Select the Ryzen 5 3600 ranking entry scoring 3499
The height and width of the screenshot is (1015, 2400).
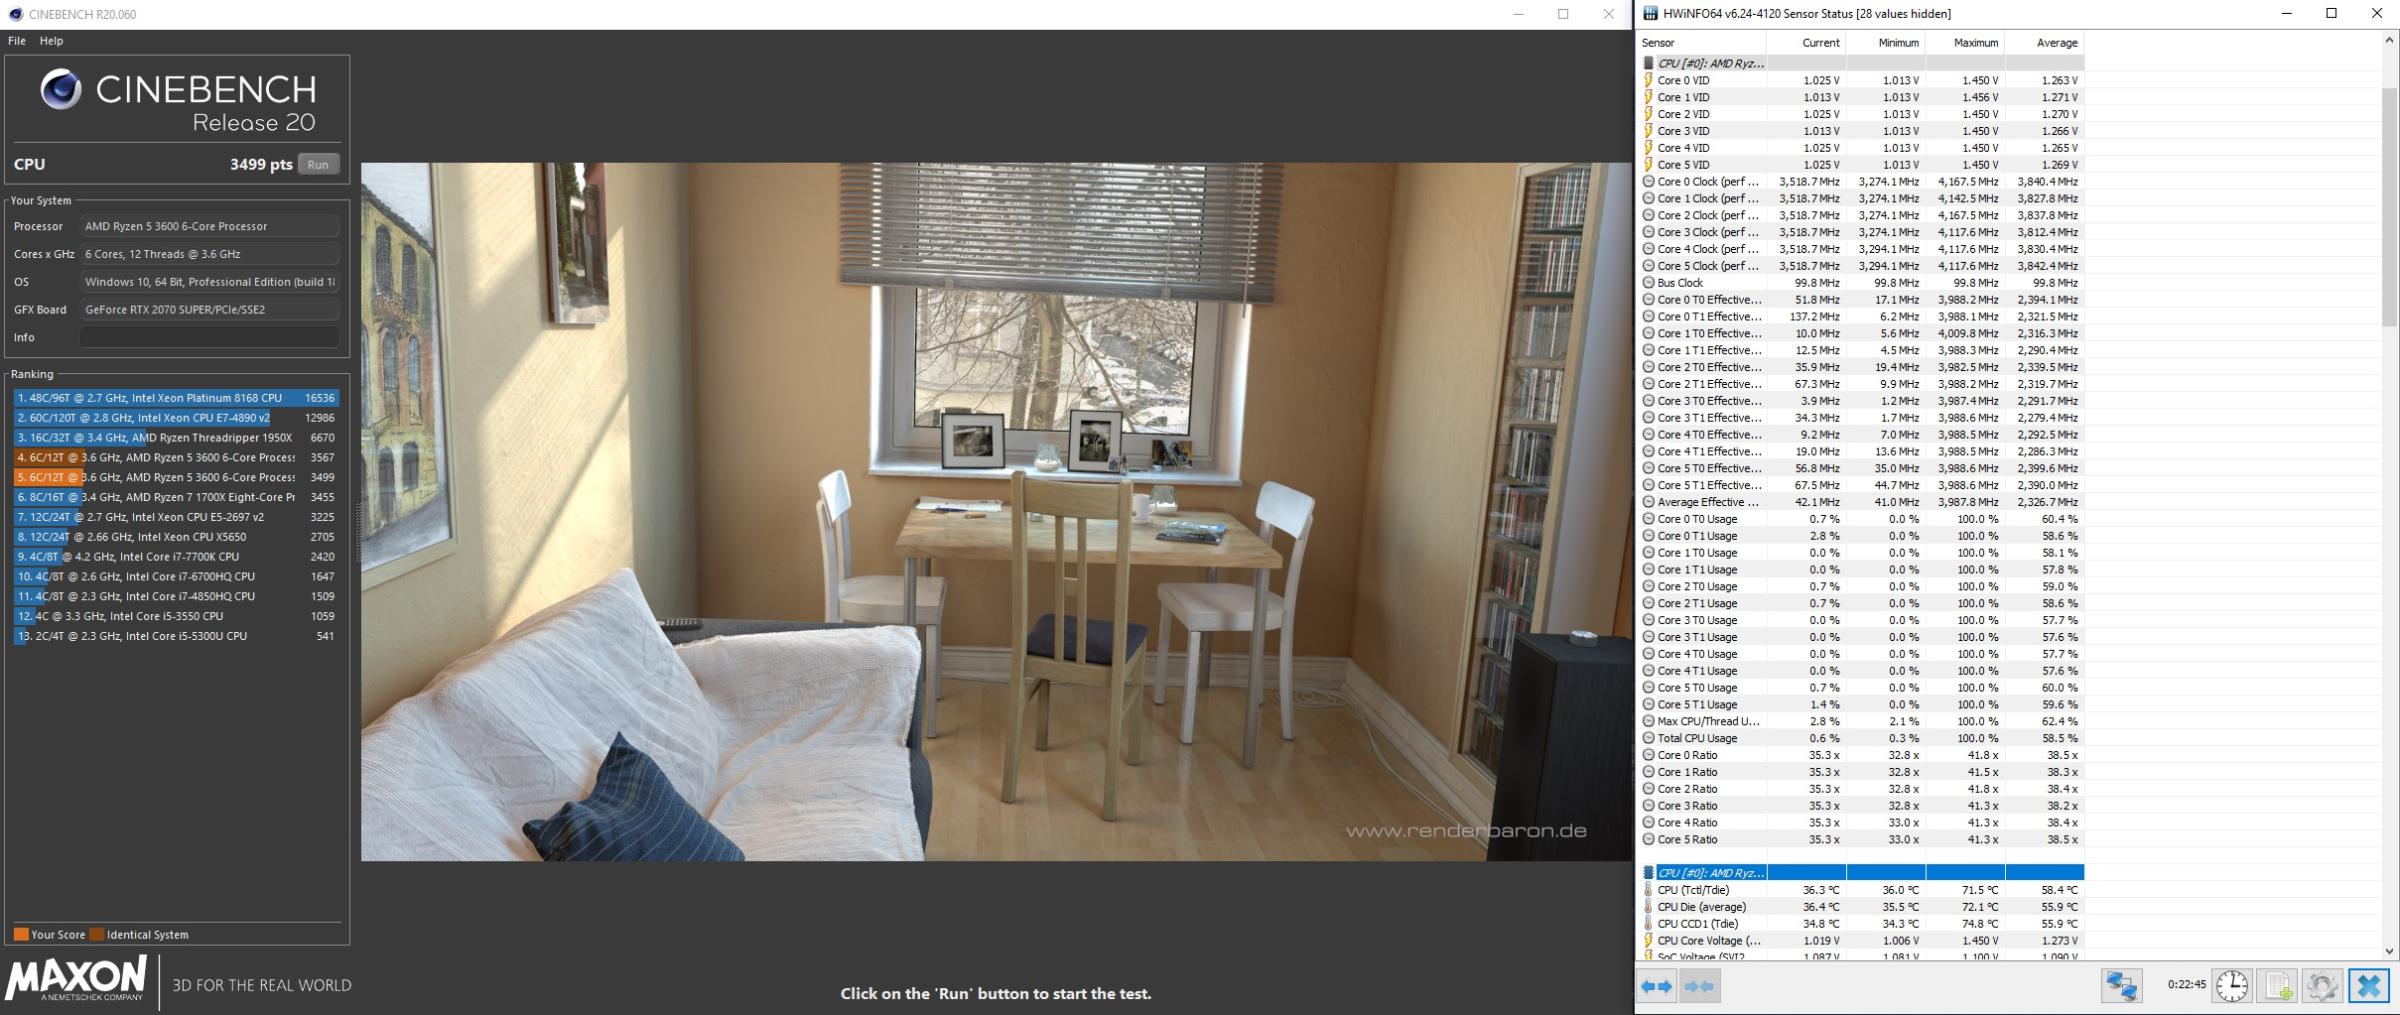coord(176,477)
